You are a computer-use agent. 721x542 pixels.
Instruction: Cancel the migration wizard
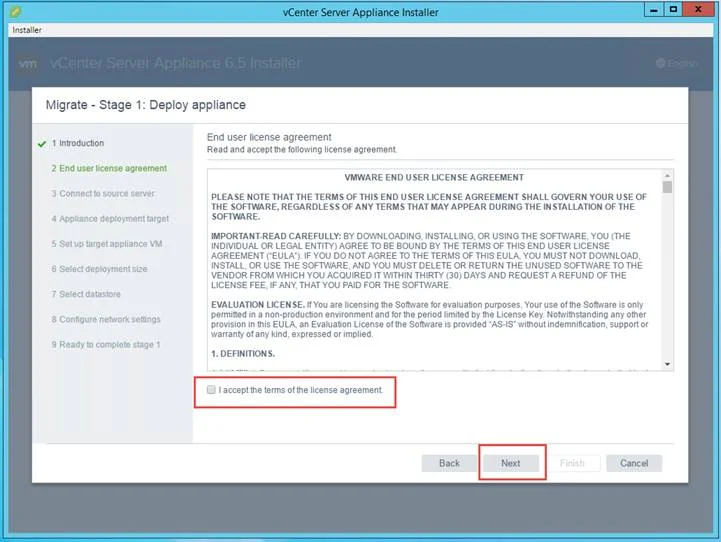pyautogui.click(x=634, y=463)
